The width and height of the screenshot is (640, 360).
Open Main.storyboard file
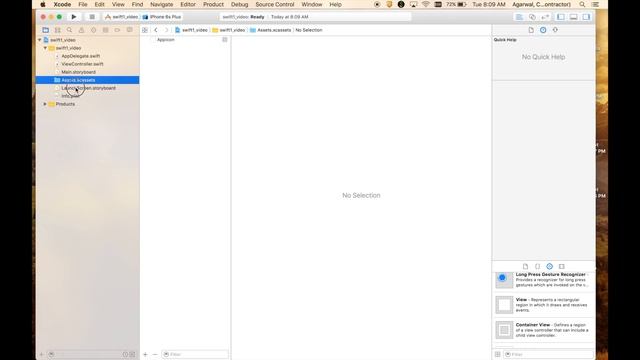[x=78, y=72]
